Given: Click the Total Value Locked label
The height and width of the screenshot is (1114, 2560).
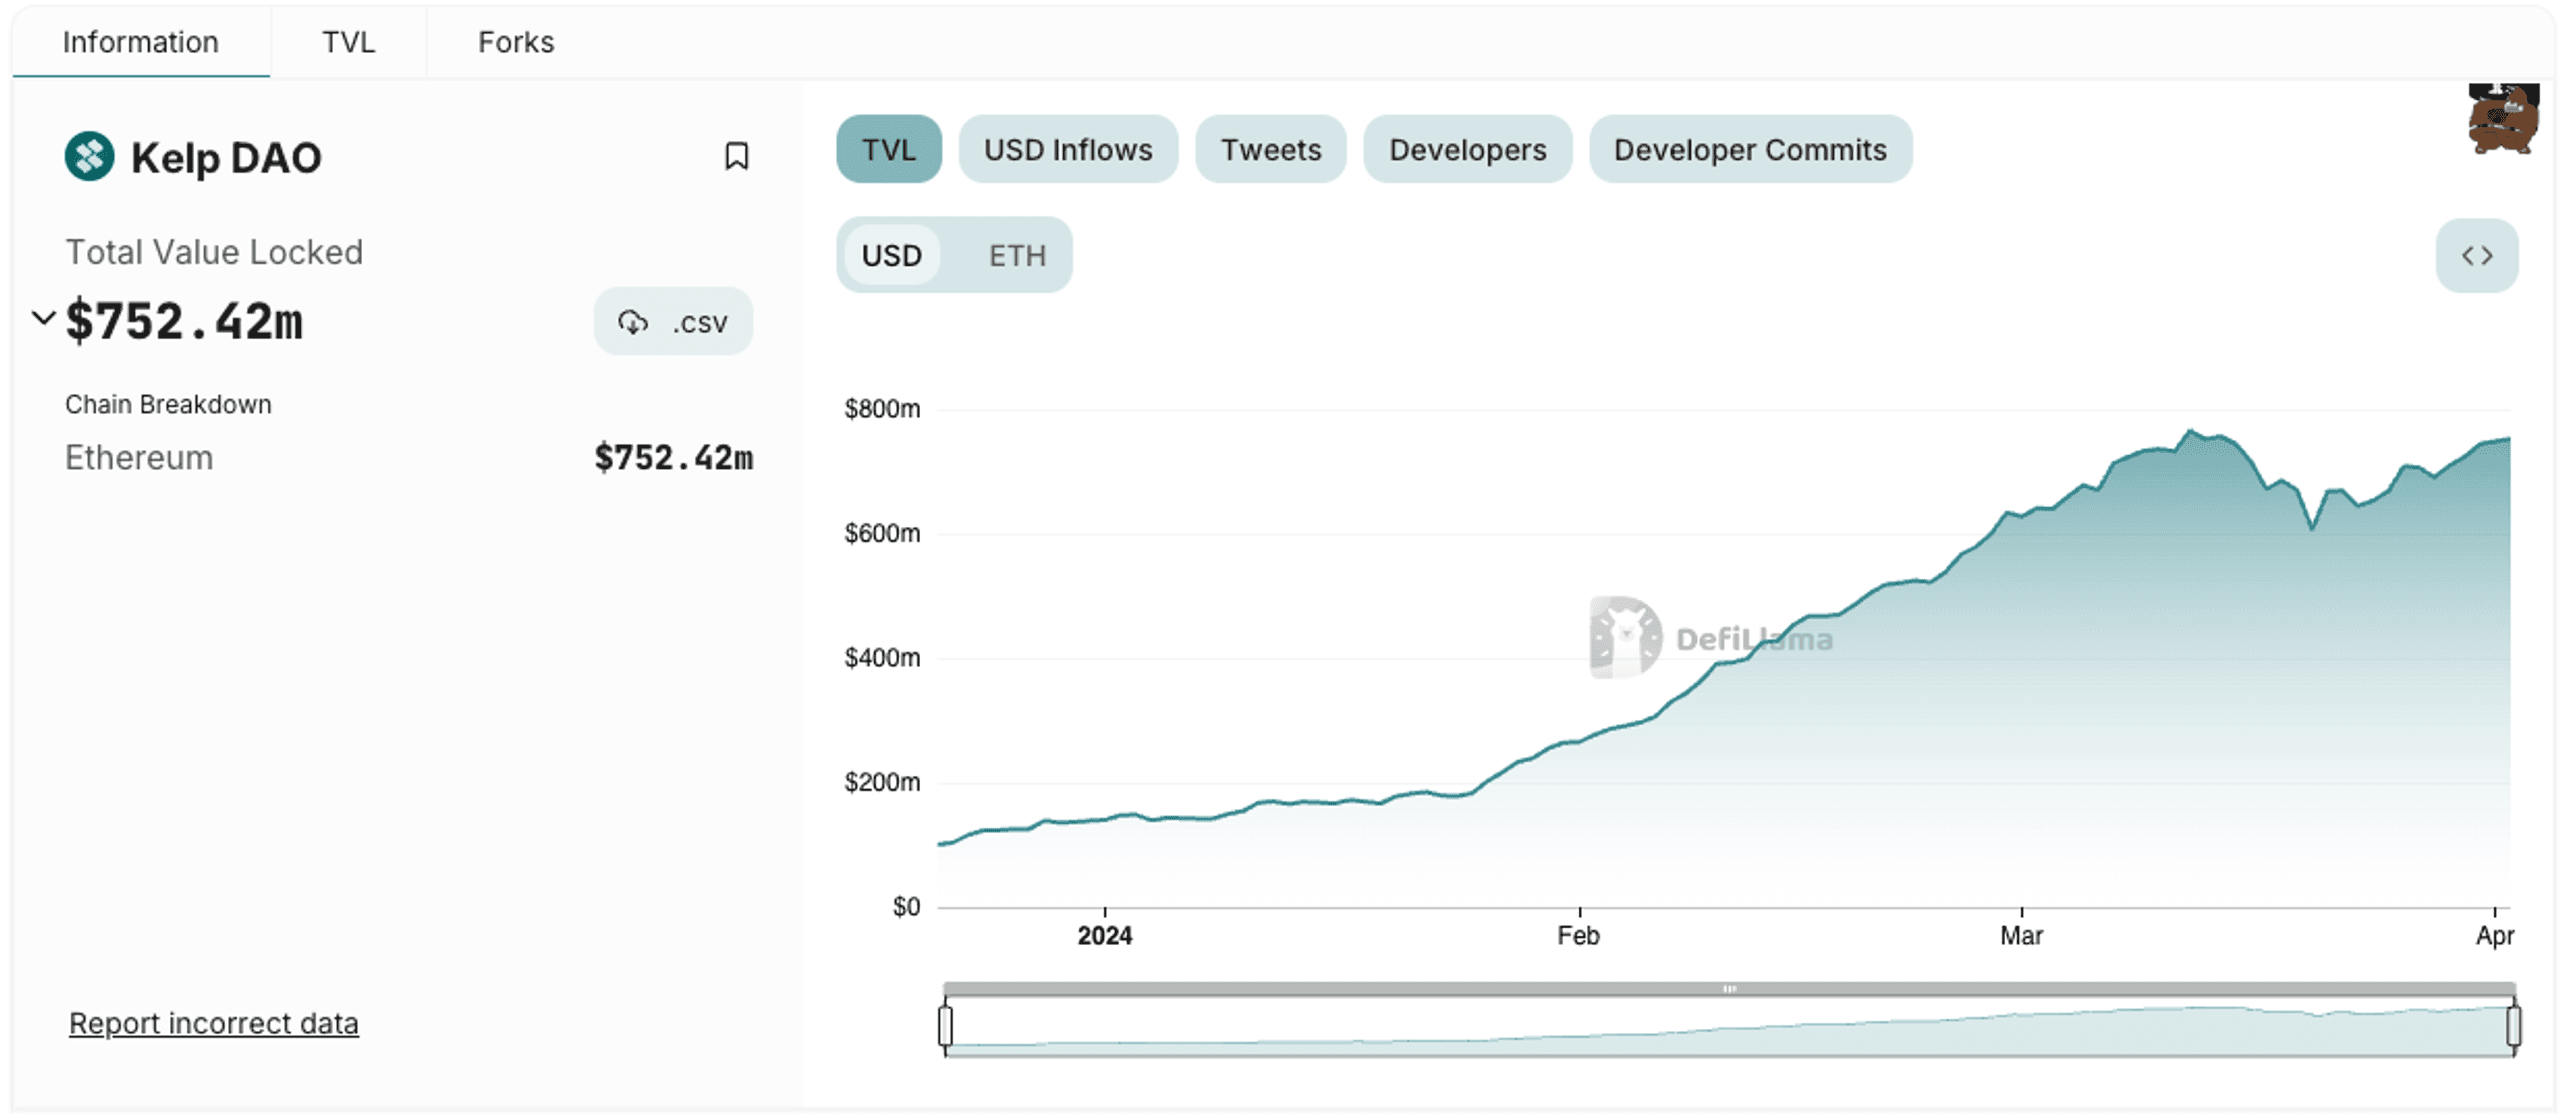Looking at the screenshot, I should tap(214, 252).
